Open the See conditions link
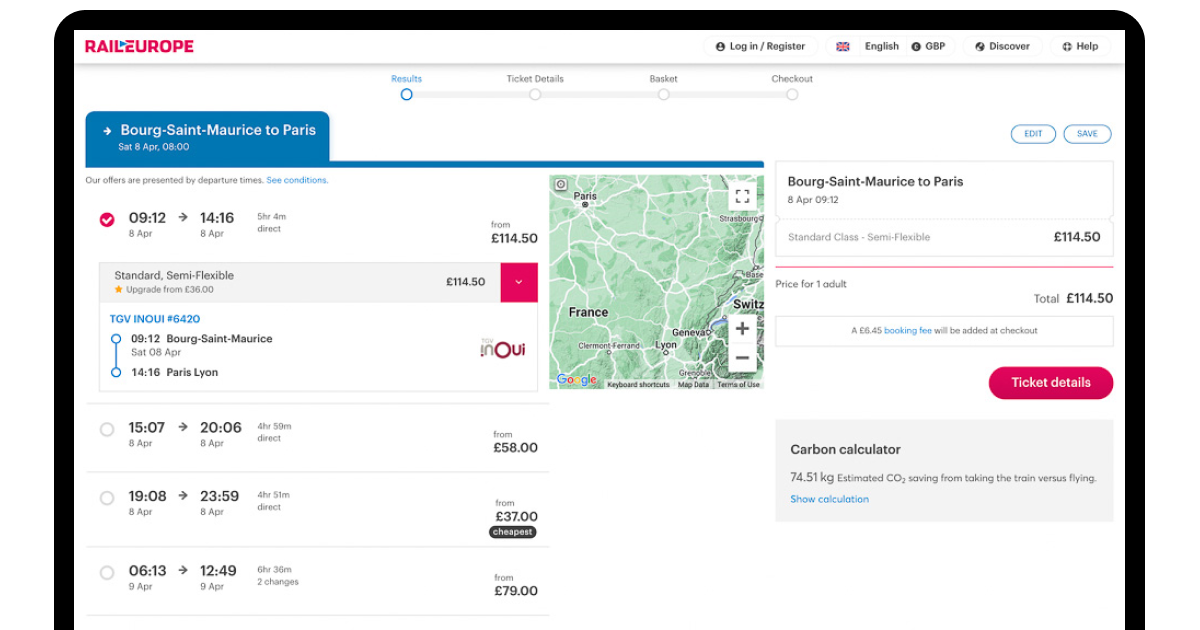 (297, 180)
